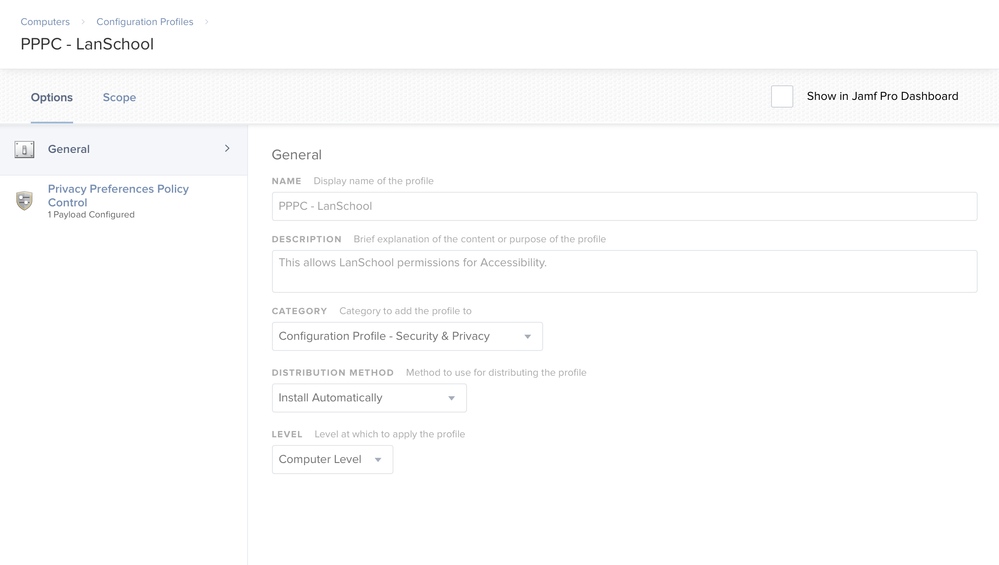Click the profile Name input field
Viewport: 999px width, 565px height.
624,206
